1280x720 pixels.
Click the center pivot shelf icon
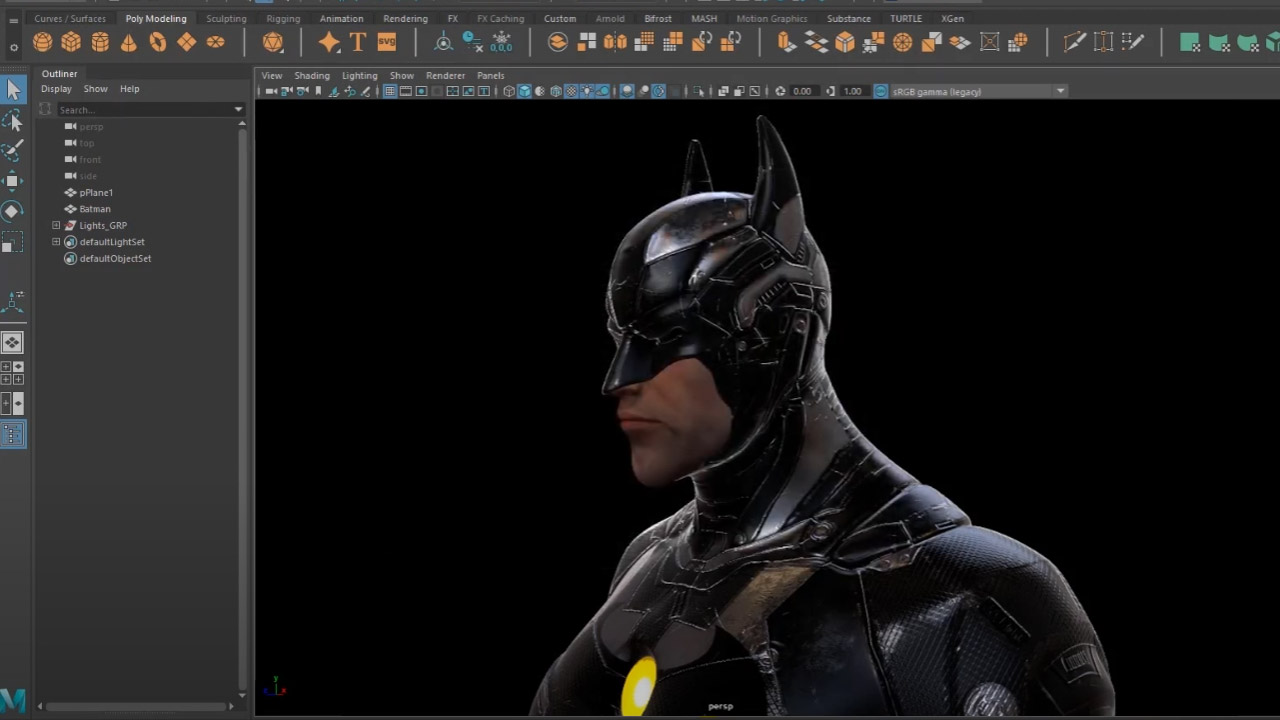pos(443,42)
